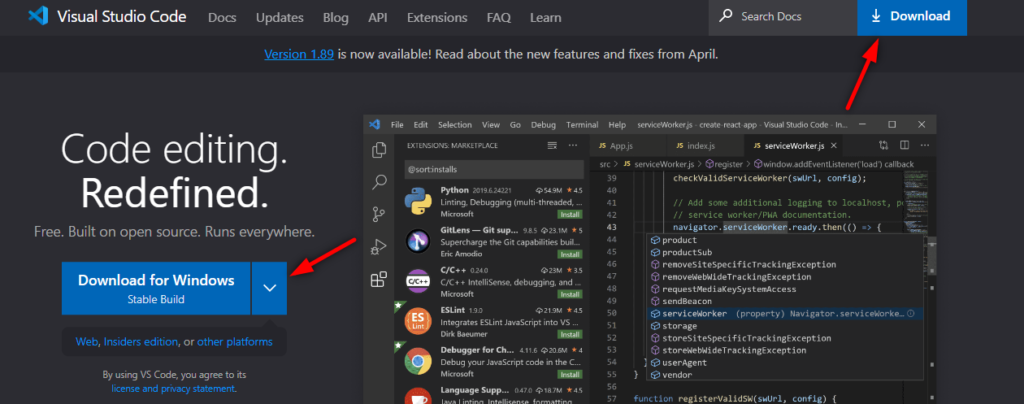Click the top-right Download button
This screenshot has height=404, width=1024.
(x=912, y=17)
